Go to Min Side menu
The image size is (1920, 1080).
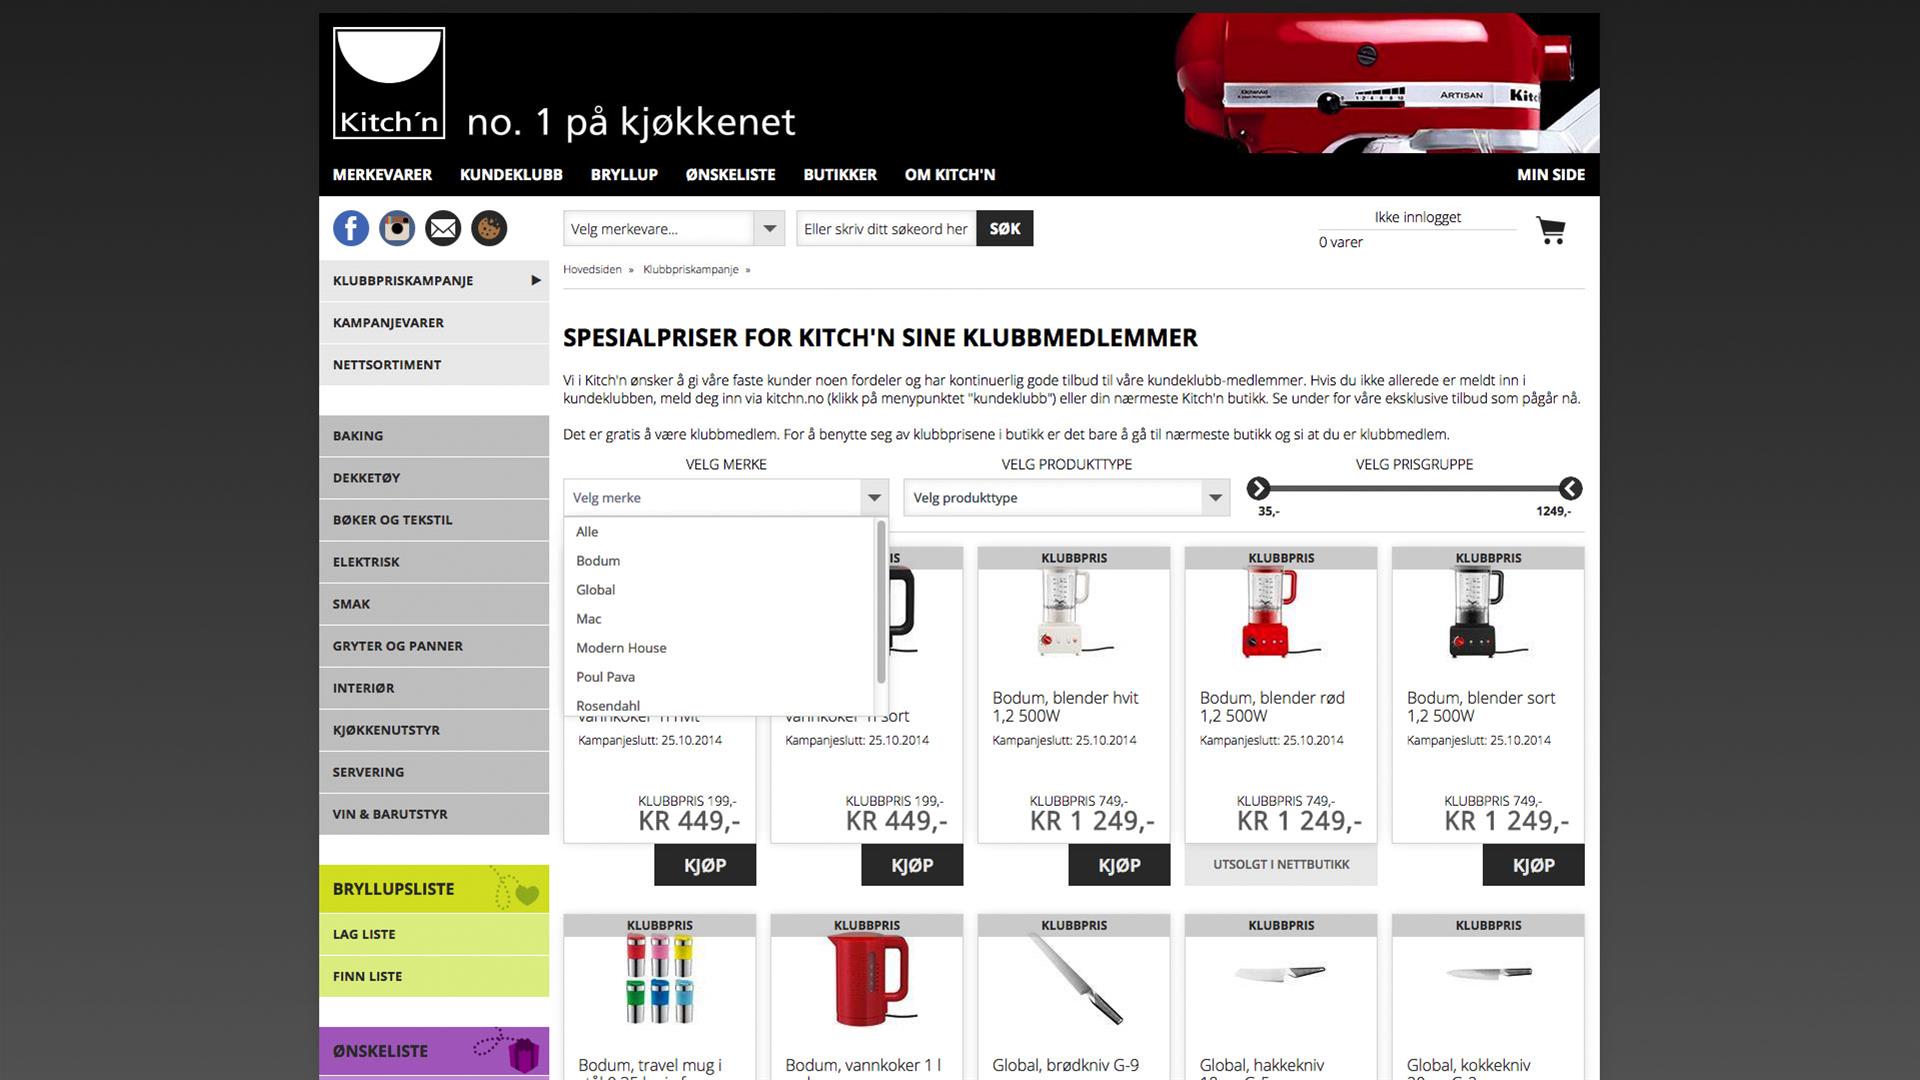click(1550, 175)
